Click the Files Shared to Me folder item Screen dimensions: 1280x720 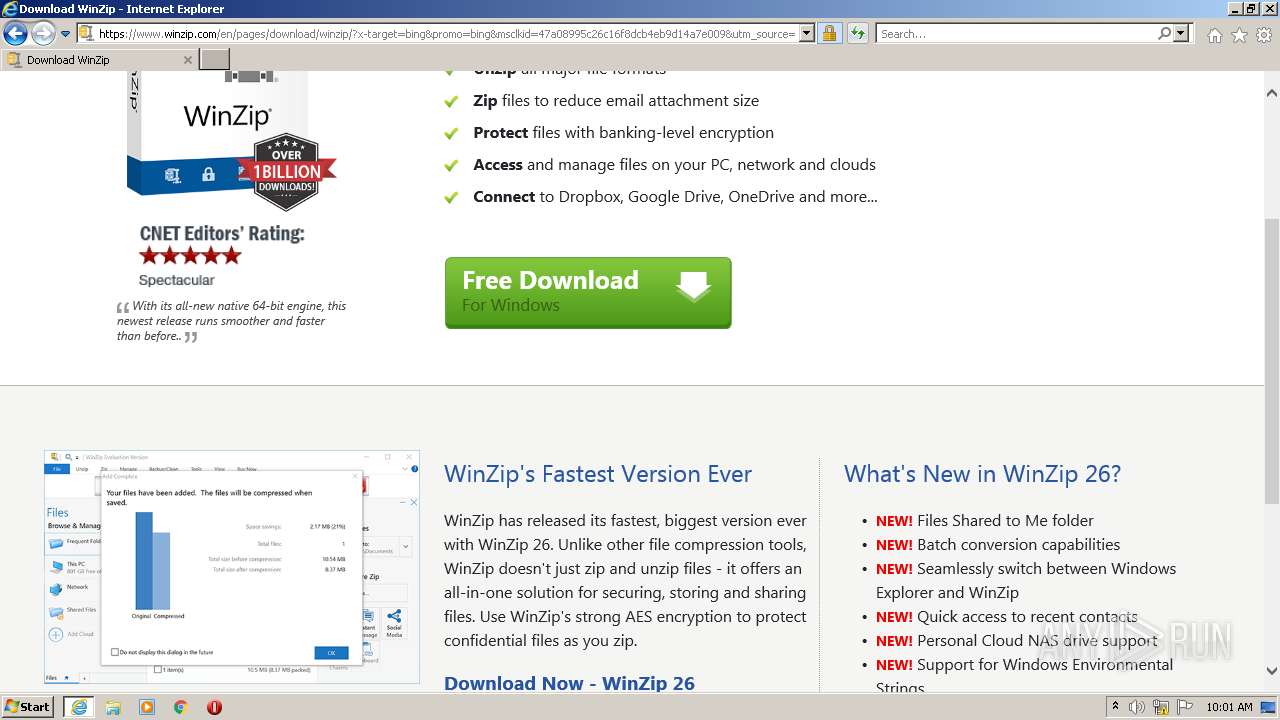[1005, 520]
